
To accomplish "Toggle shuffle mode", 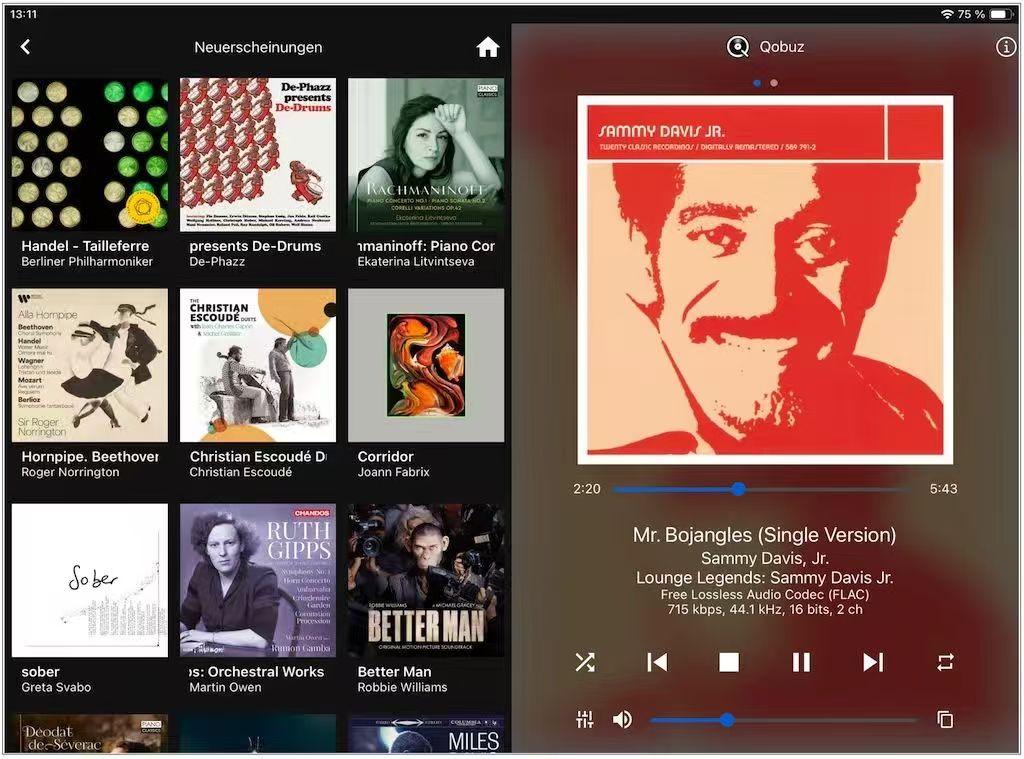I will (x=585, y=662).
